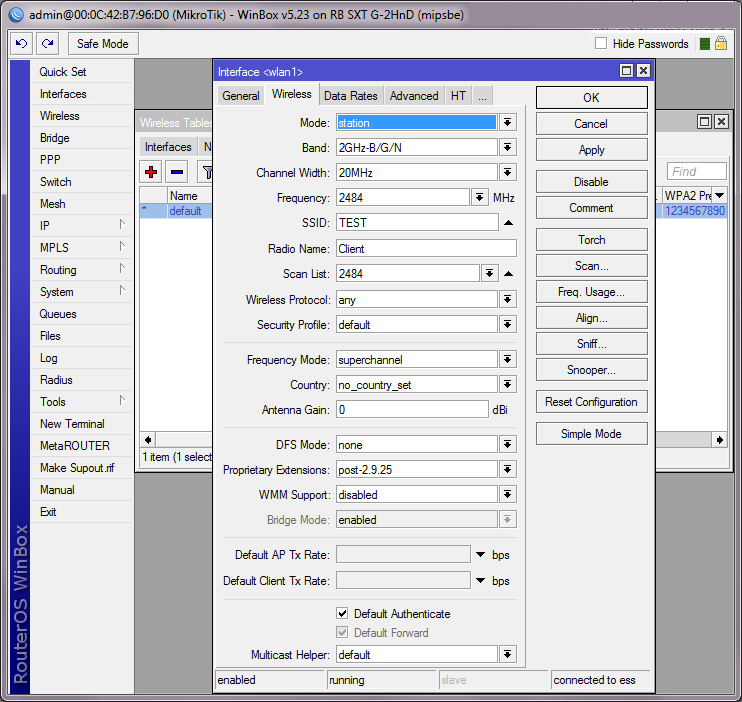Image resolution: width=742 pixels, height=702 pixels.
Task: Click the Find search box
Action: click(697, 171)
